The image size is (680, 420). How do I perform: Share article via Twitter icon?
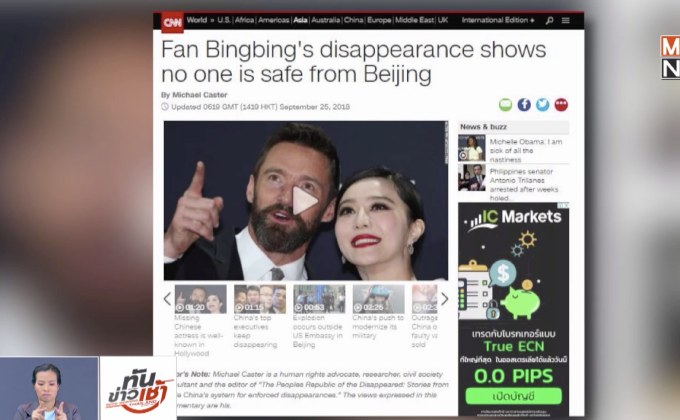[x=542, y=105]
